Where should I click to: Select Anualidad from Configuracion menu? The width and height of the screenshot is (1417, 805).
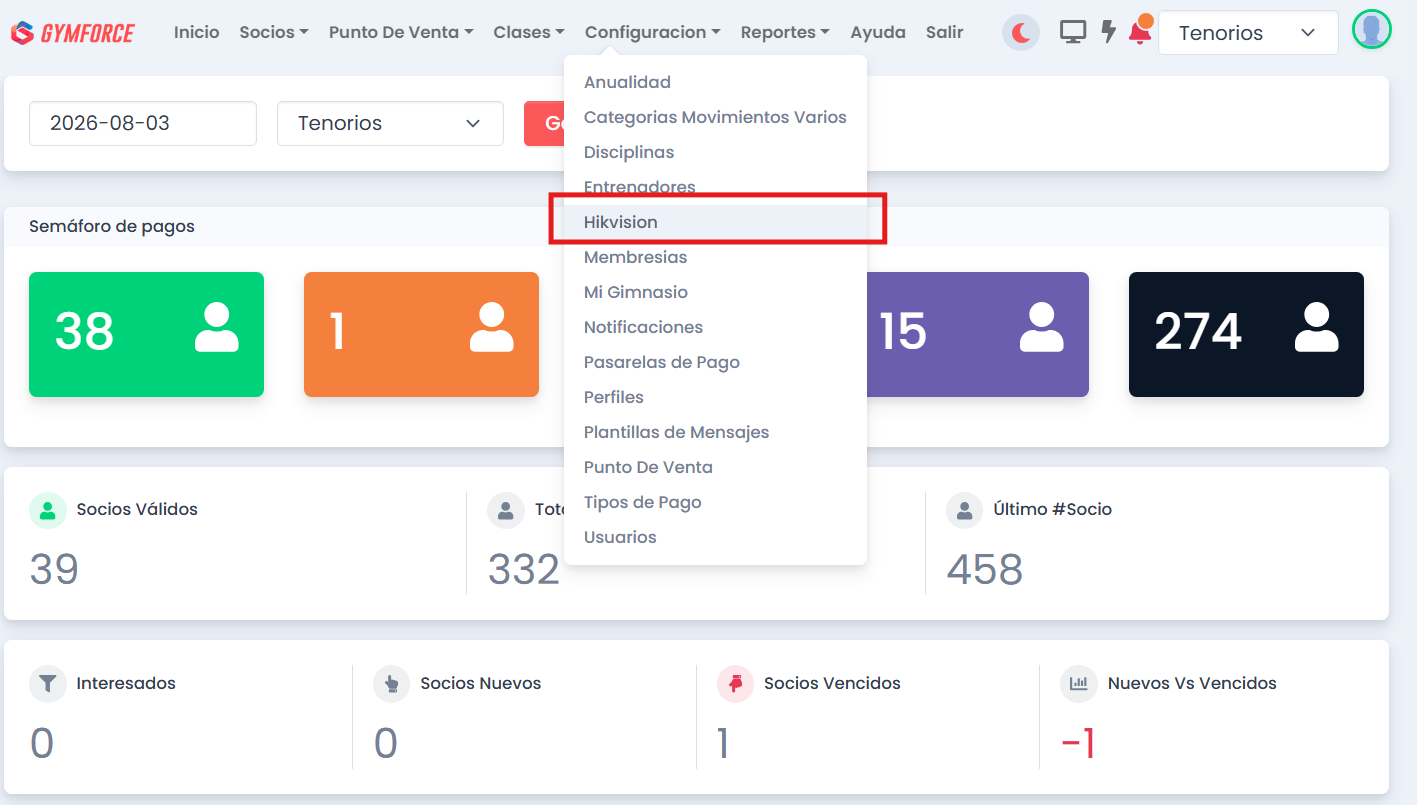pyautogui.click(x=715, y=82)
